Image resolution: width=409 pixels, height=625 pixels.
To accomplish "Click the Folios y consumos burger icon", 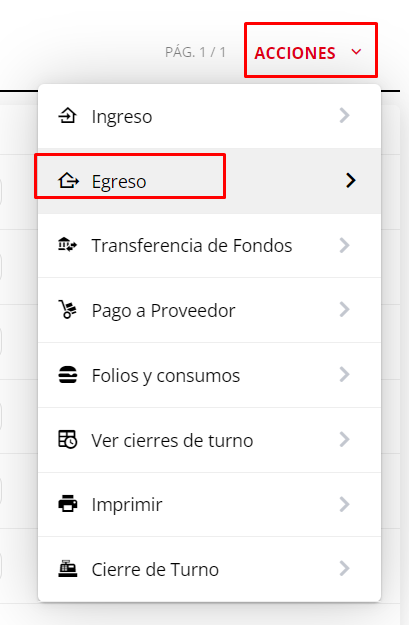I will pos(68,375).
